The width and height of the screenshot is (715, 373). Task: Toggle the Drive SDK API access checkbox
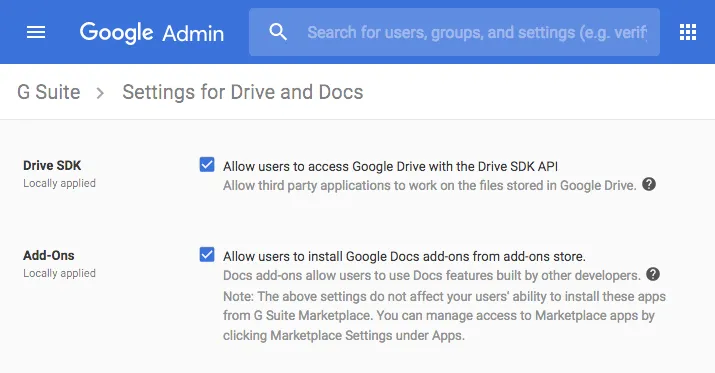click(207, 164)
